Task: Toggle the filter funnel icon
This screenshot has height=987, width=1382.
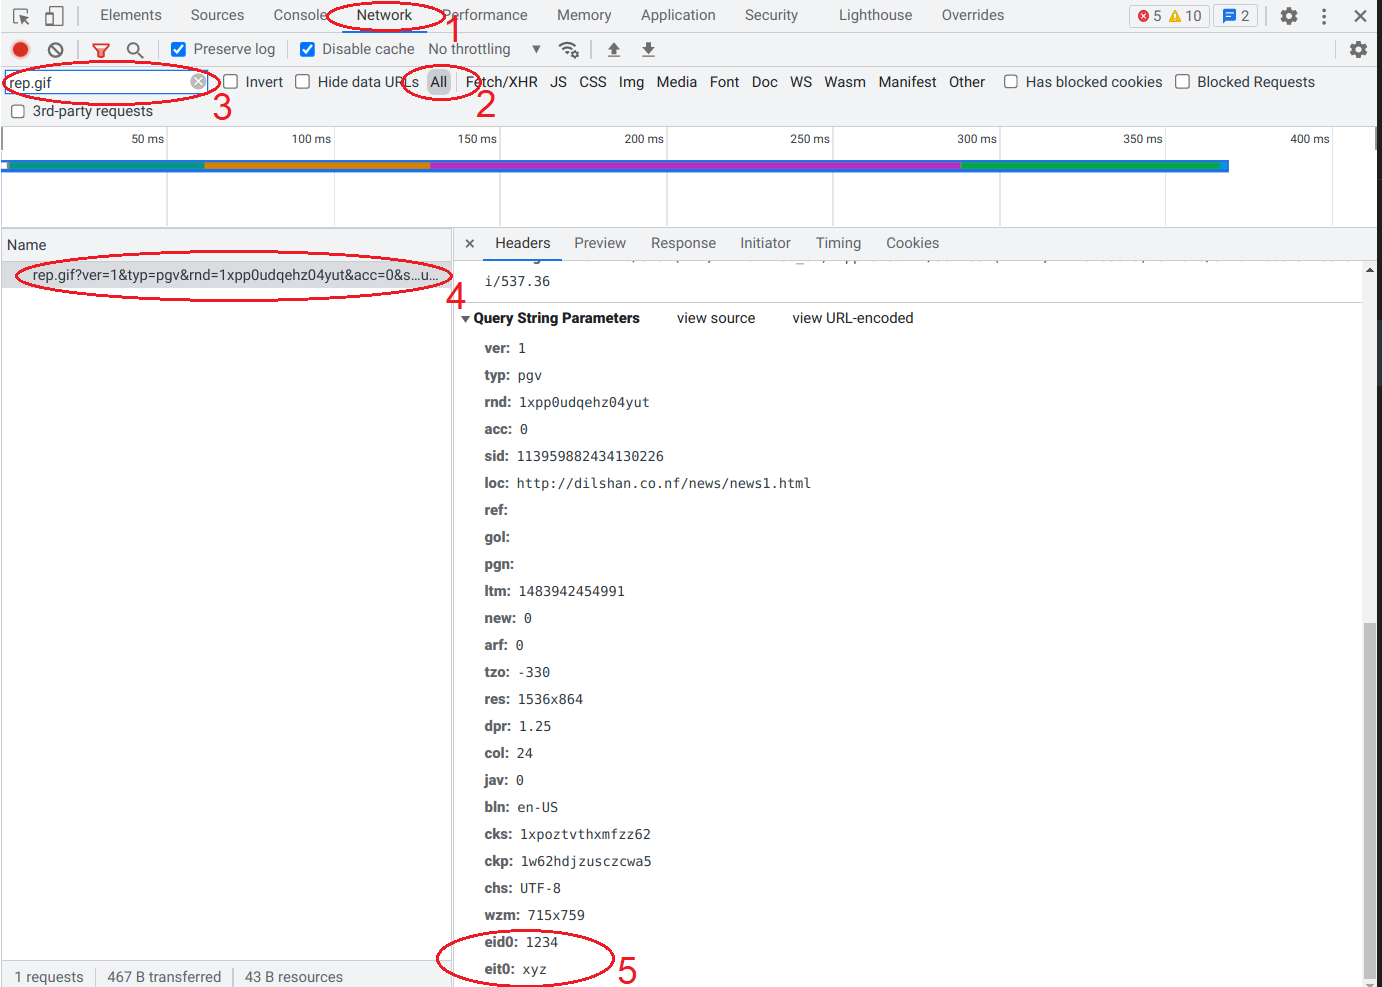Action: (x=101, y=49)
